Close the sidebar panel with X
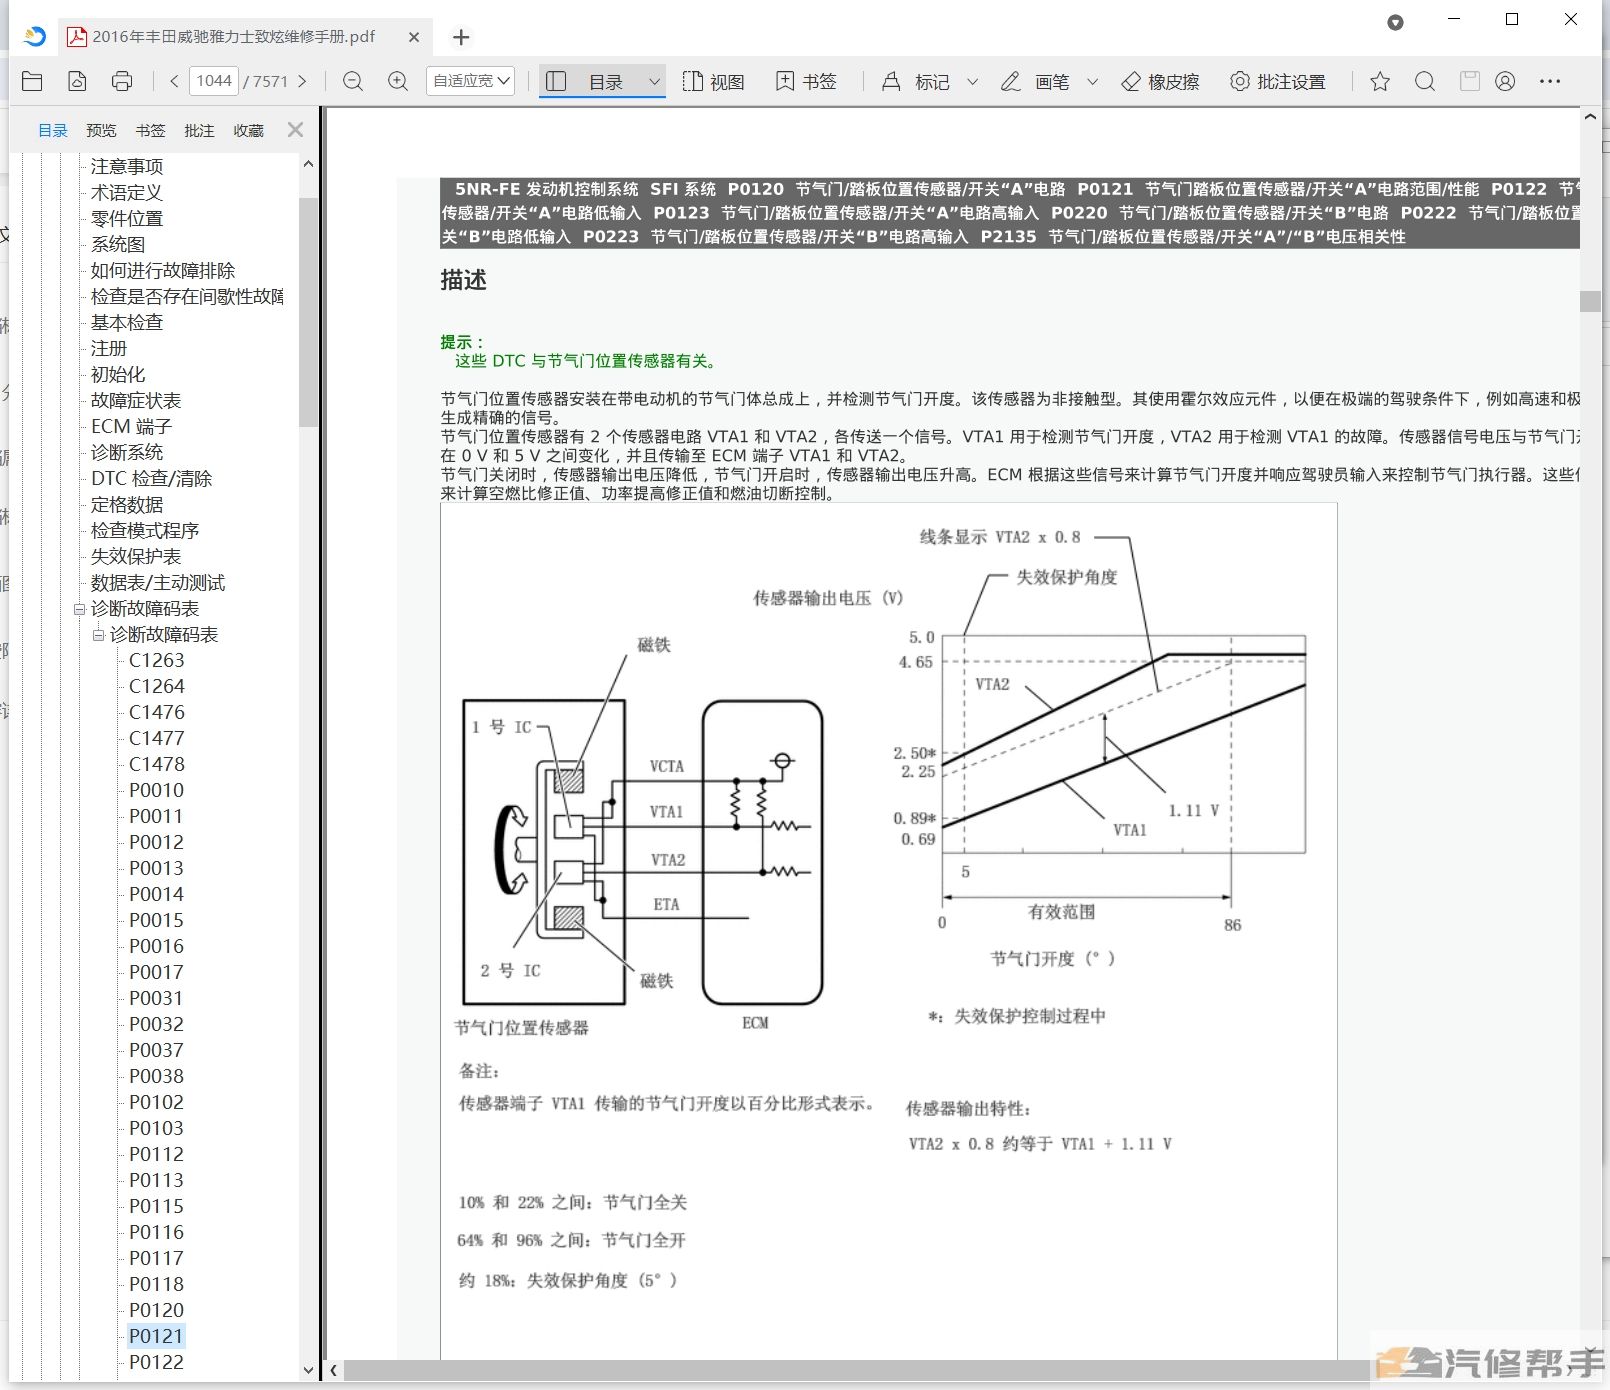This screenshot has height=1390, width=1610. coord(295,130)
